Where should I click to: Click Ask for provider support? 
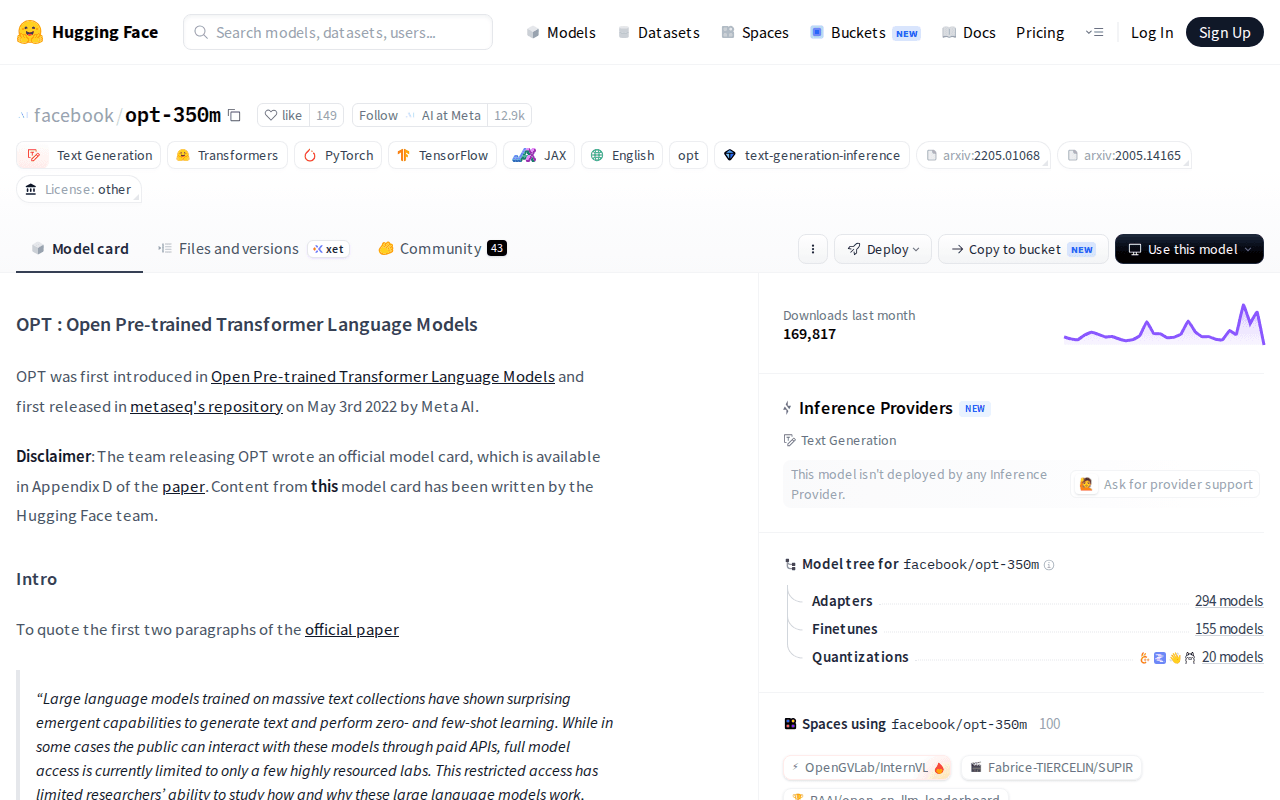[x=1165, y=484]
